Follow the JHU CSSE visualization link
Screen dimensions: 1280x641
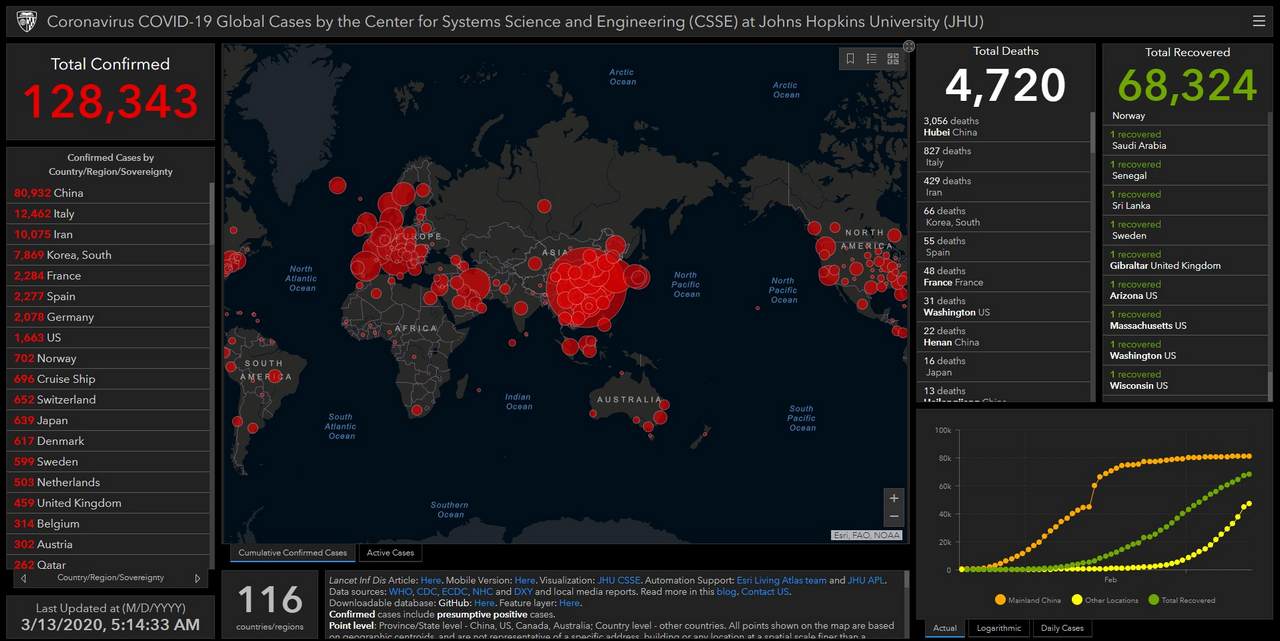click(619, 580)
